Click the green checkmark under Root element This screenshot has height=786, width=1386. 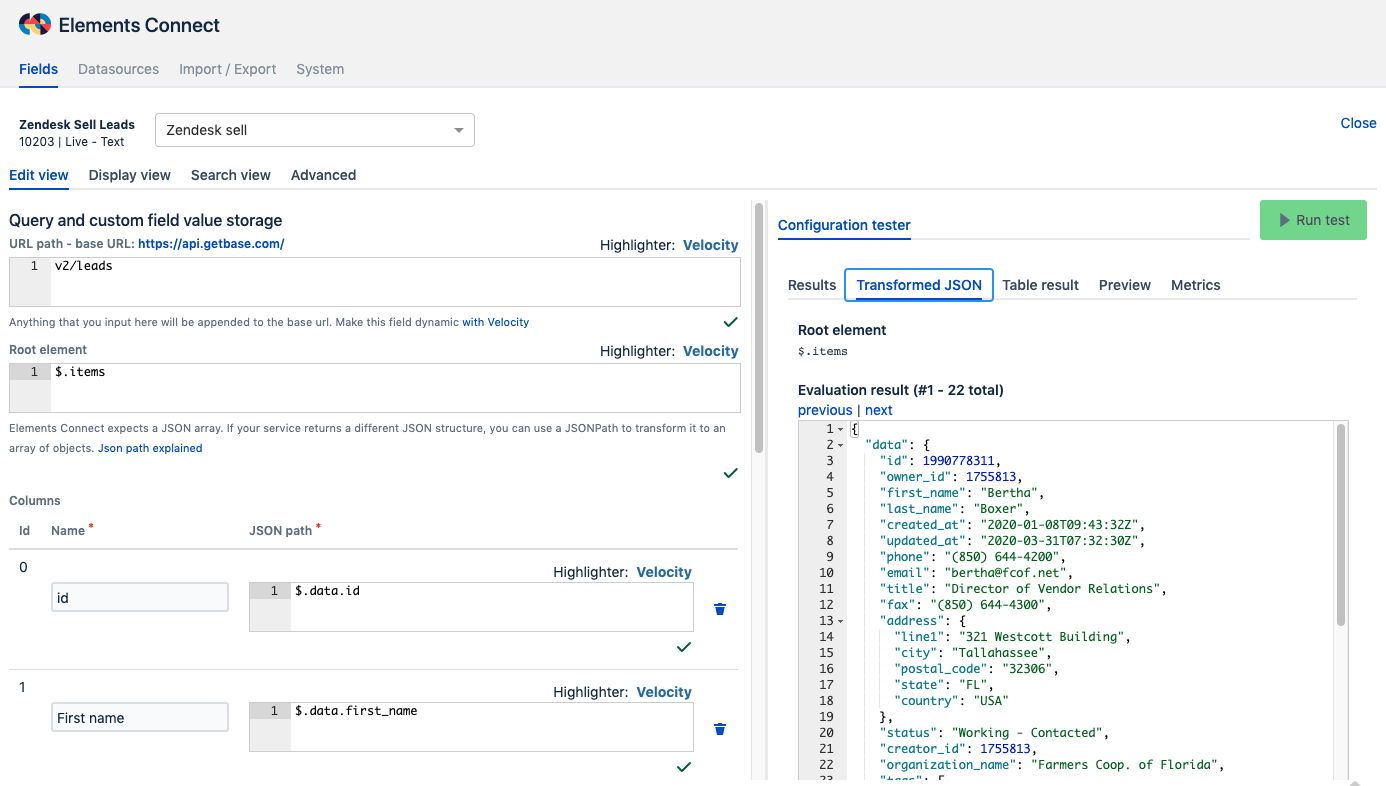click(x=730, y=473)
